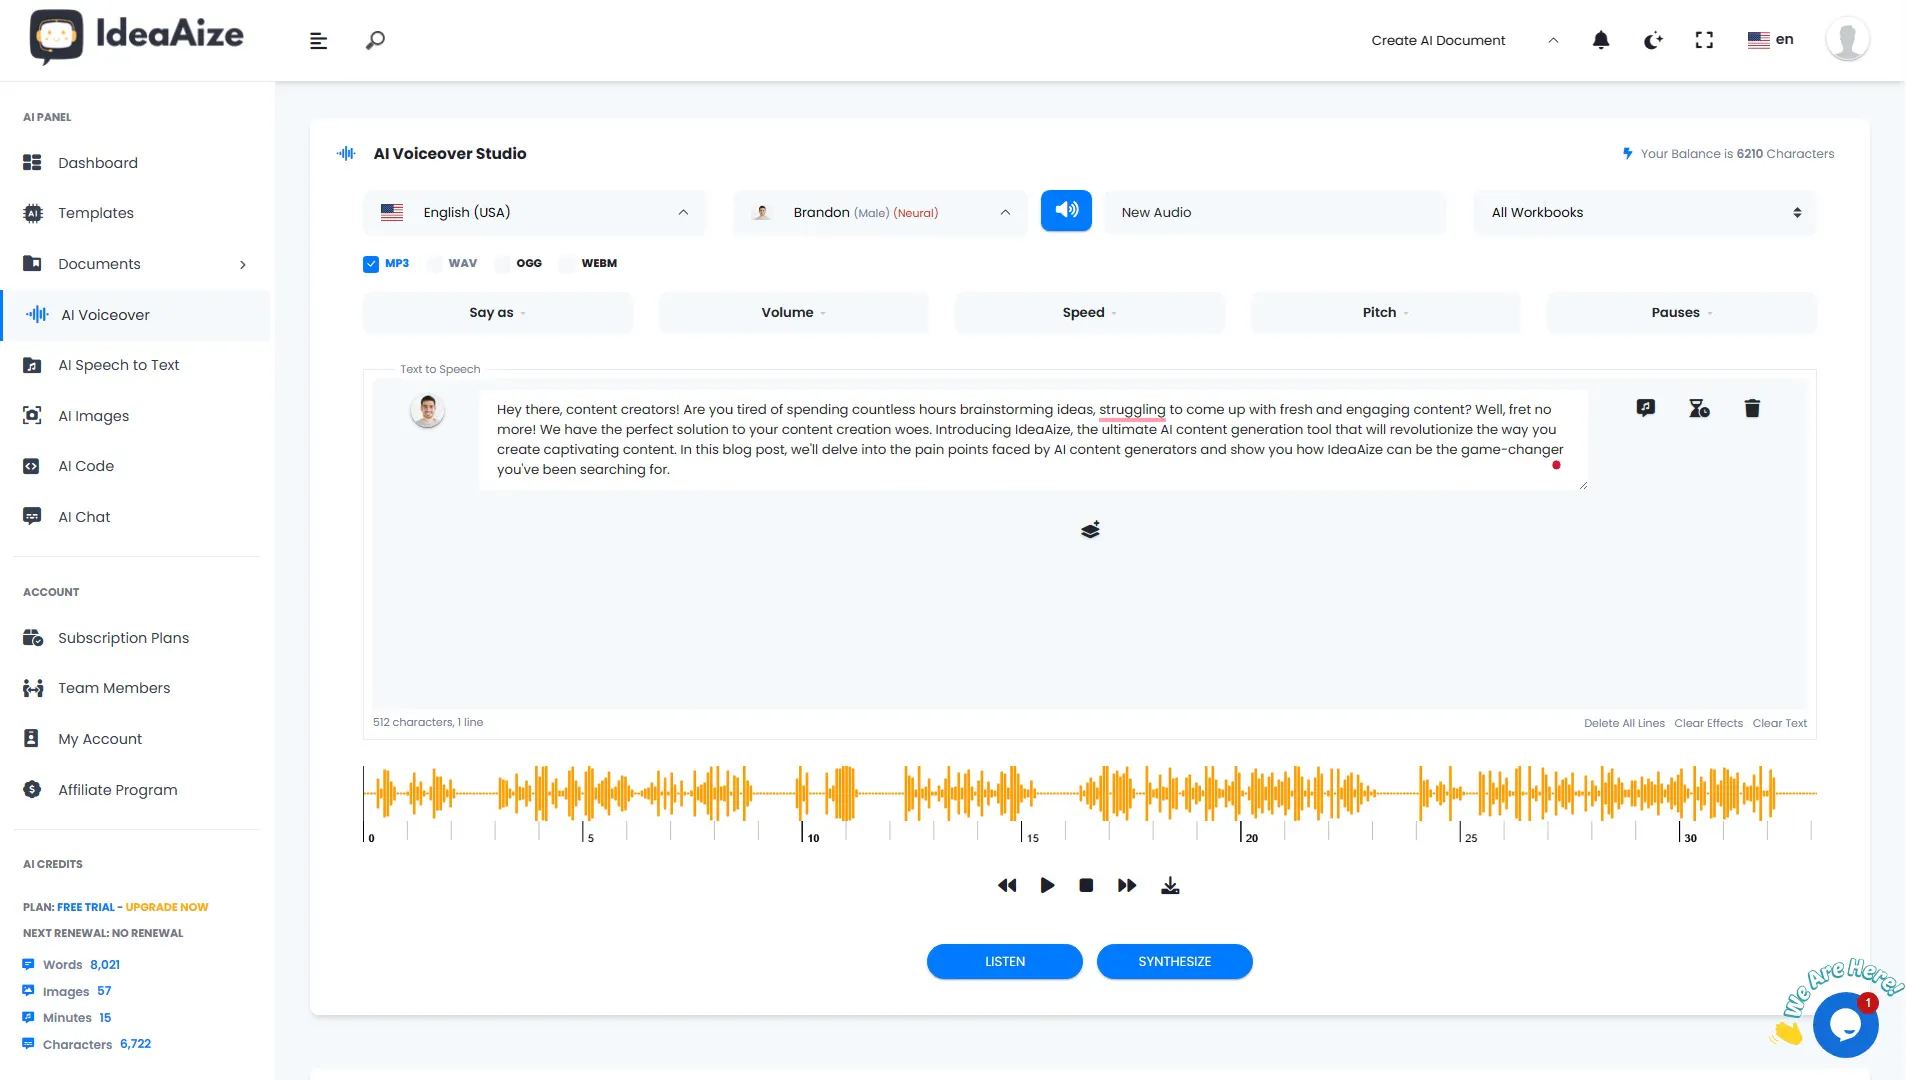The width and height of the screenshot is (1906, 1080).
Task: Expand the Speed effects menu
Action: [1089, 312]
